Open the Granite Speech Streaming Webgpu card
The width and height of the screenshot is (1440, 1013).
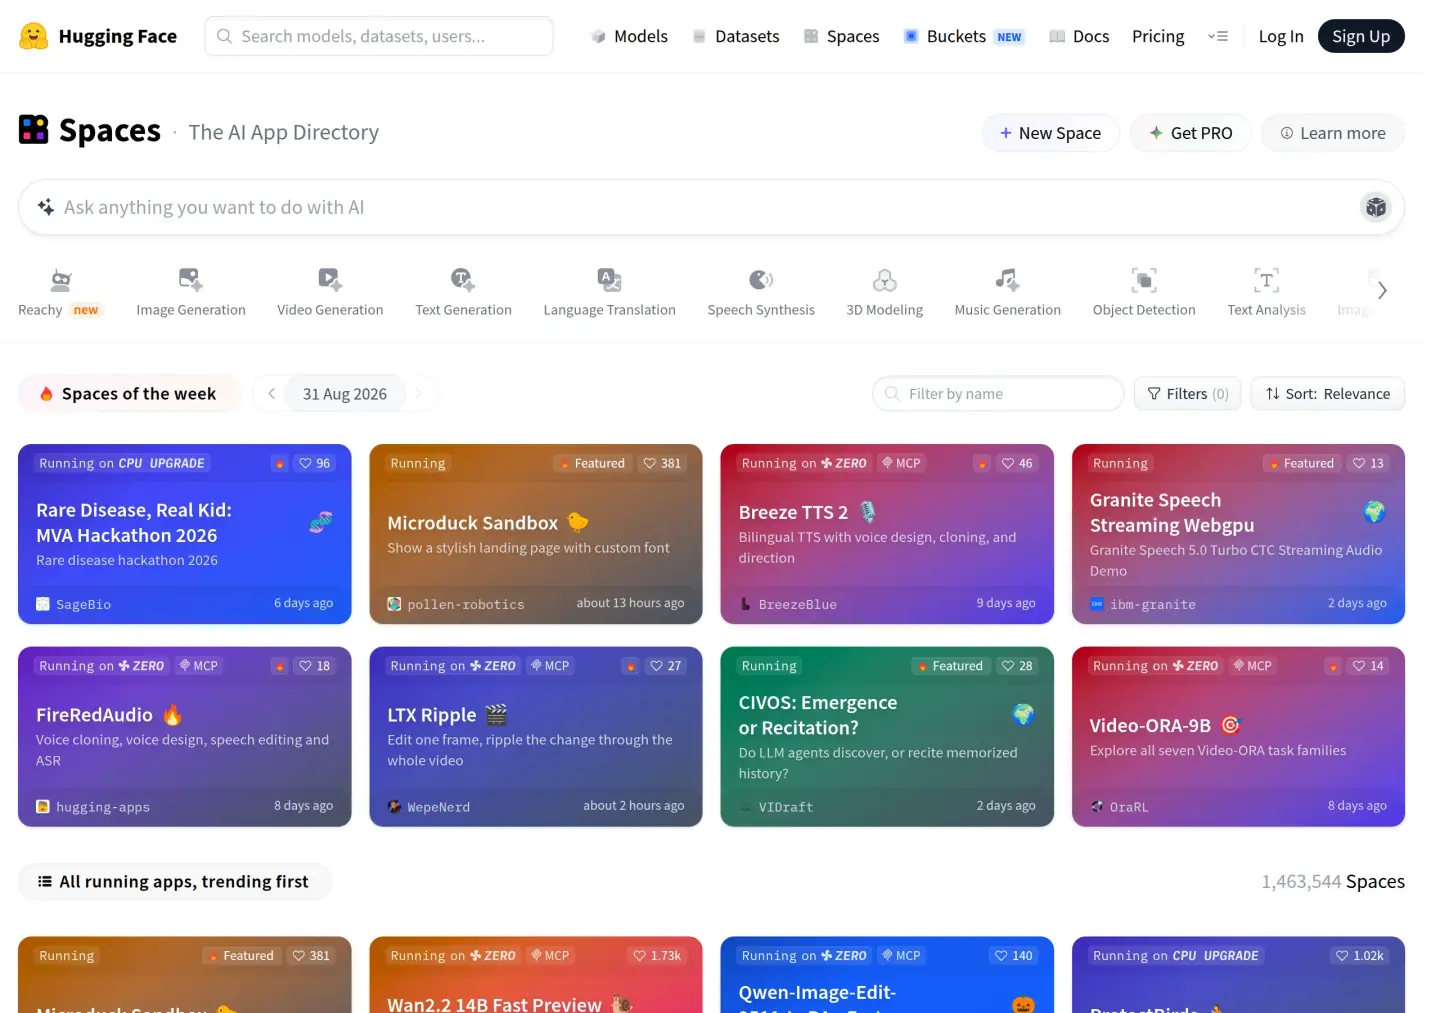tap(1238, 534)
